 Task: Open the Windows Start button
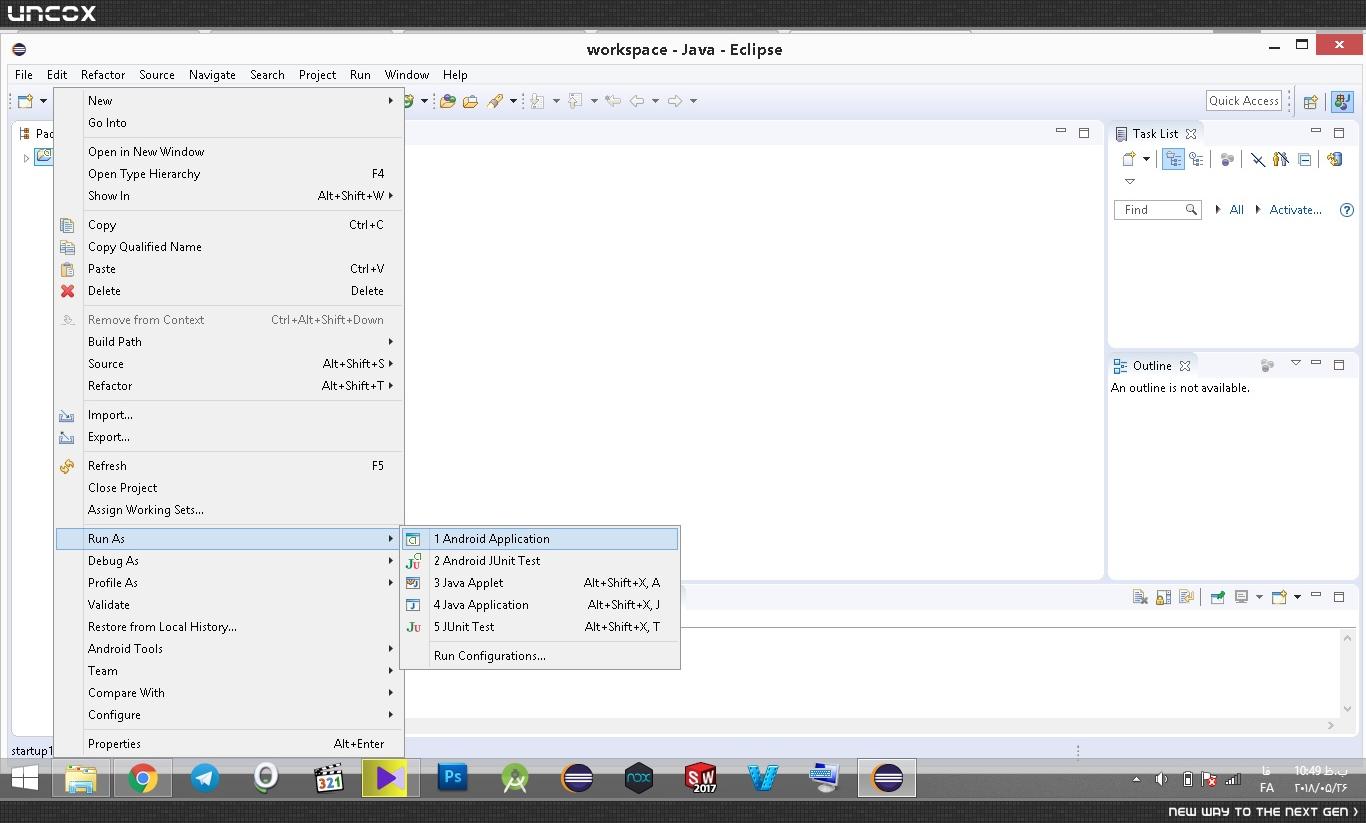point(25,778)
